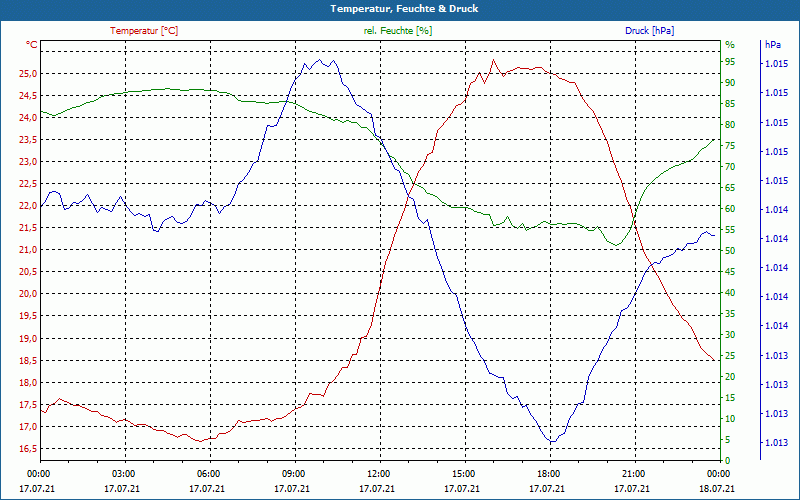The height and width of the screenshot is (500, 800).
Task: Click the 95 humidity axis value
Action: 730,62
